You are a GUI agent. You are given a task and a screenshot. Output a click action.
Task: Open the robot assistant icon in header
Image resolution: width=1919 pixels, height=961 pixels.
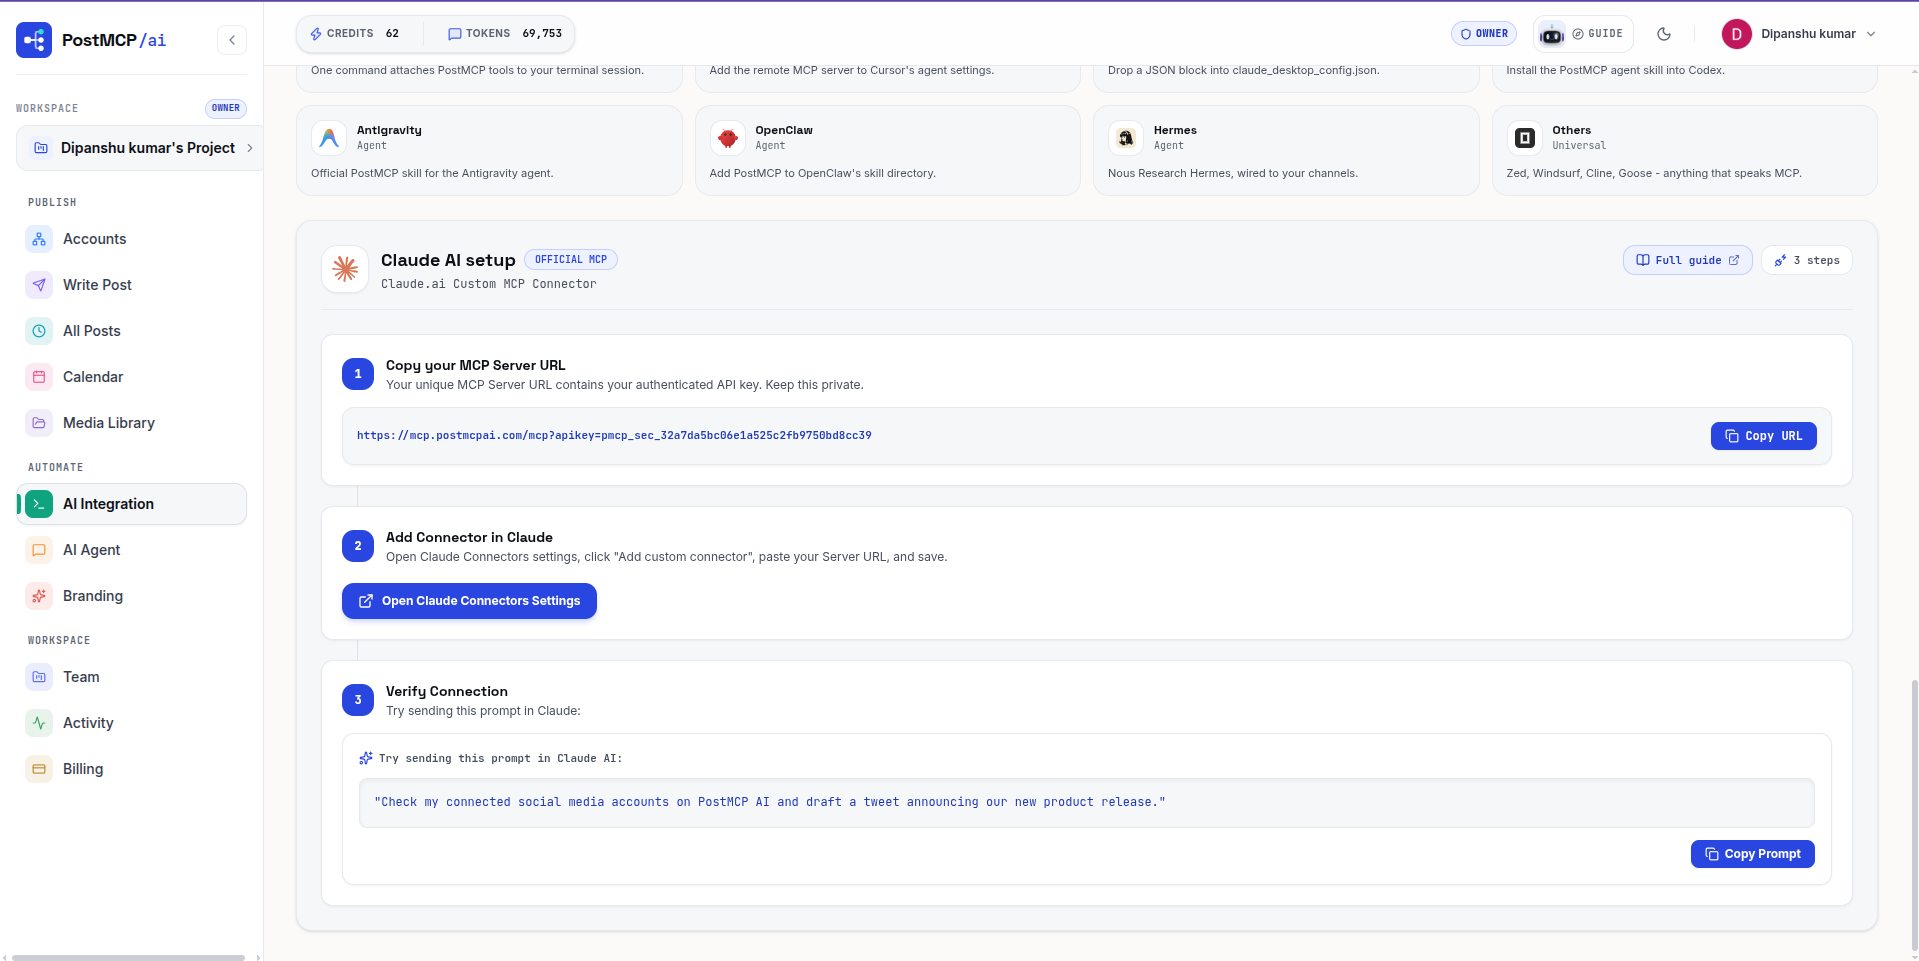coord(1551,35)
